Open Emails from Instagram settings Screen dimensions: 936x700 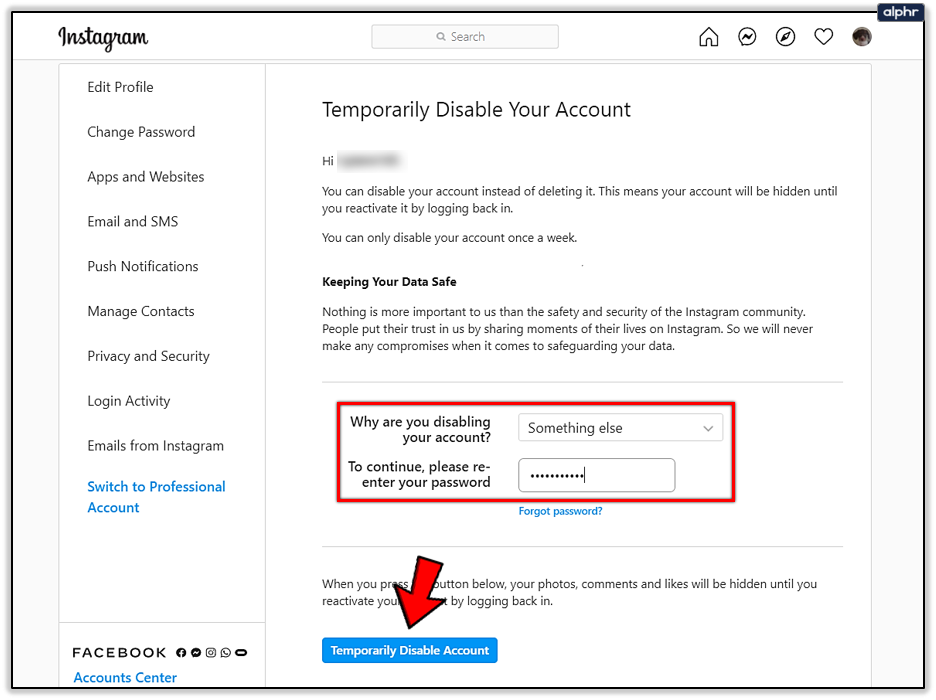155,446
